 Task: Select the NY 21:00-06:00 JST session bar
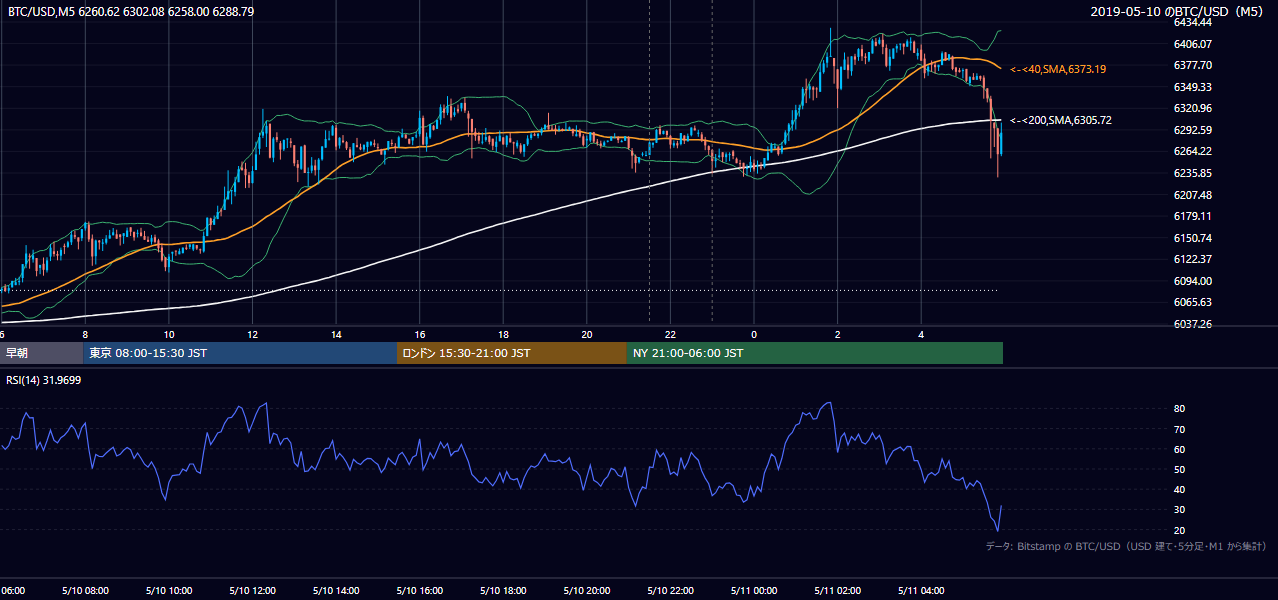815,353
